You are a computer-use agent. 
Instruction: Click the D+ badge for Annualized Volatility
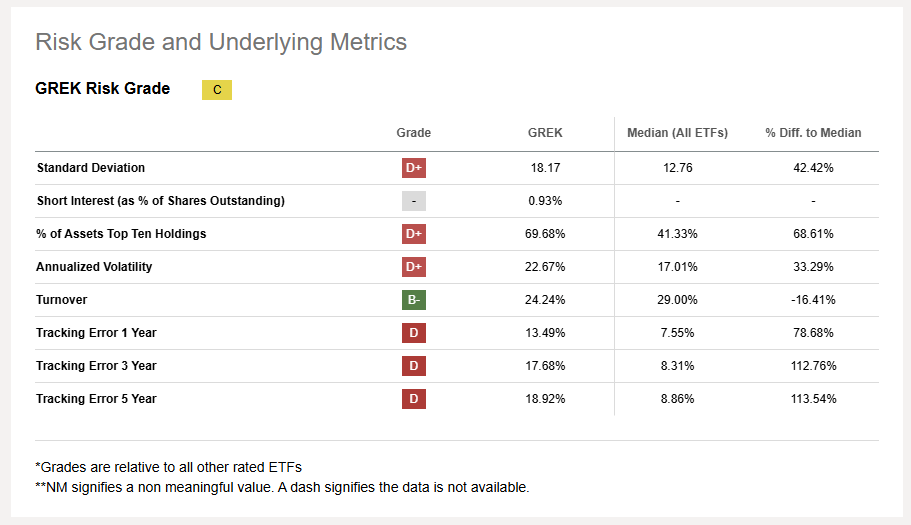(x=414, y=267)
